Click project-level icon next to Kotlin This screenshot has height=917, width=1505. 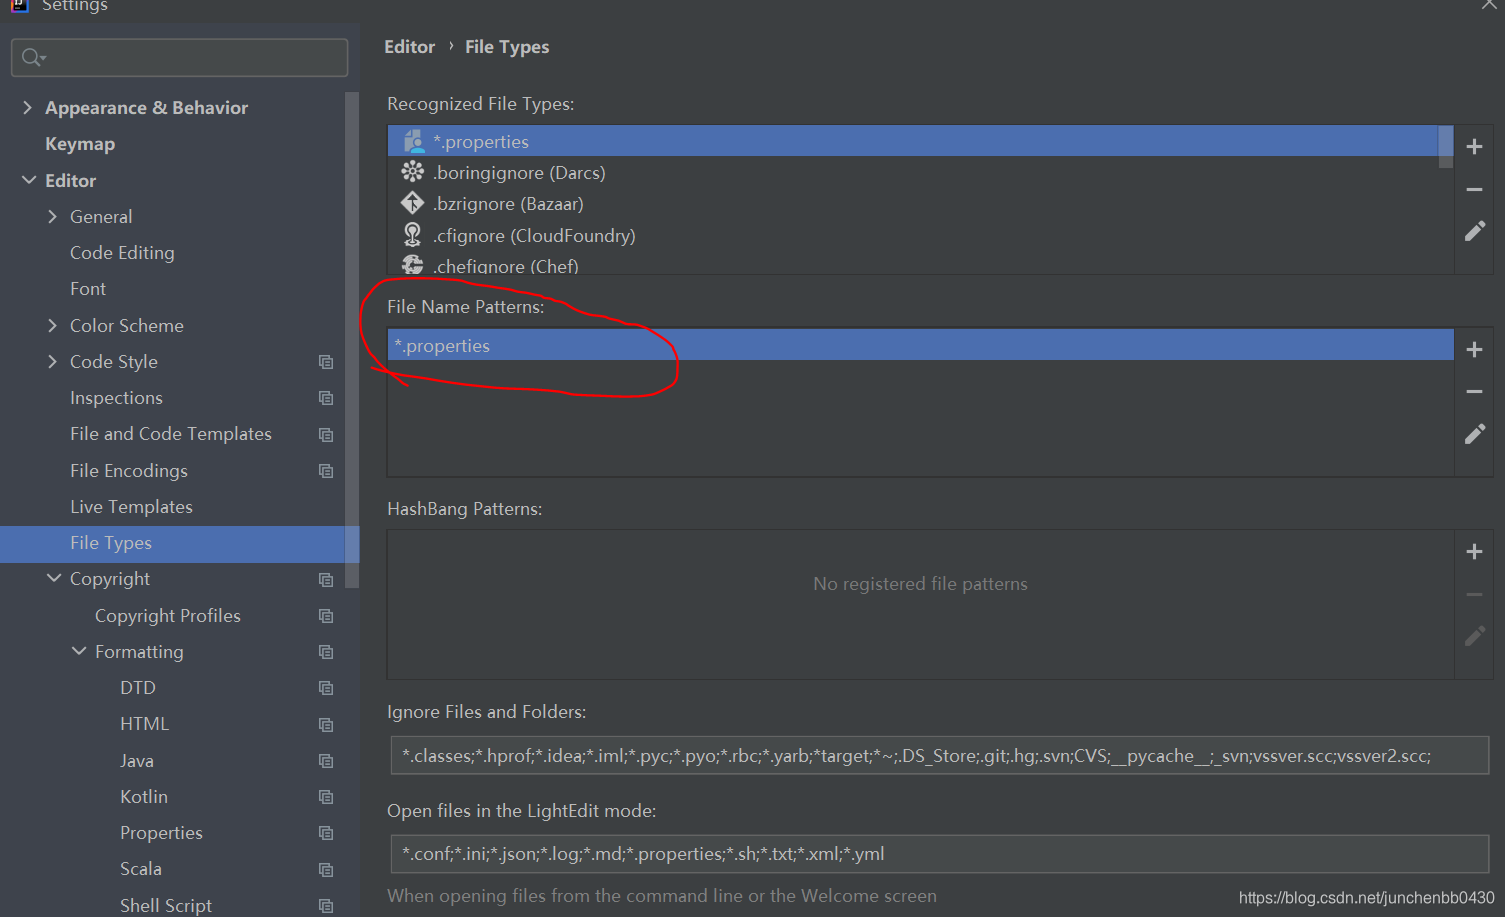(x=326, y=797)
